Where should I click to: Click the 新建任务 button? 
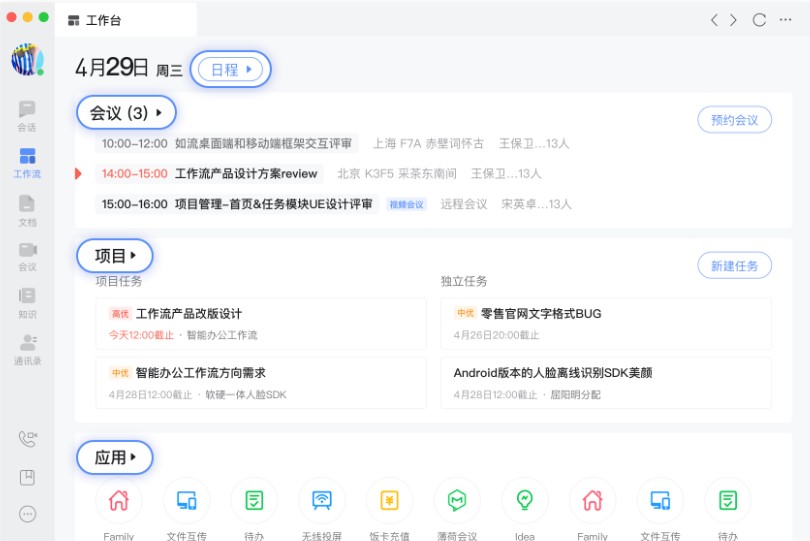[734, 266]
